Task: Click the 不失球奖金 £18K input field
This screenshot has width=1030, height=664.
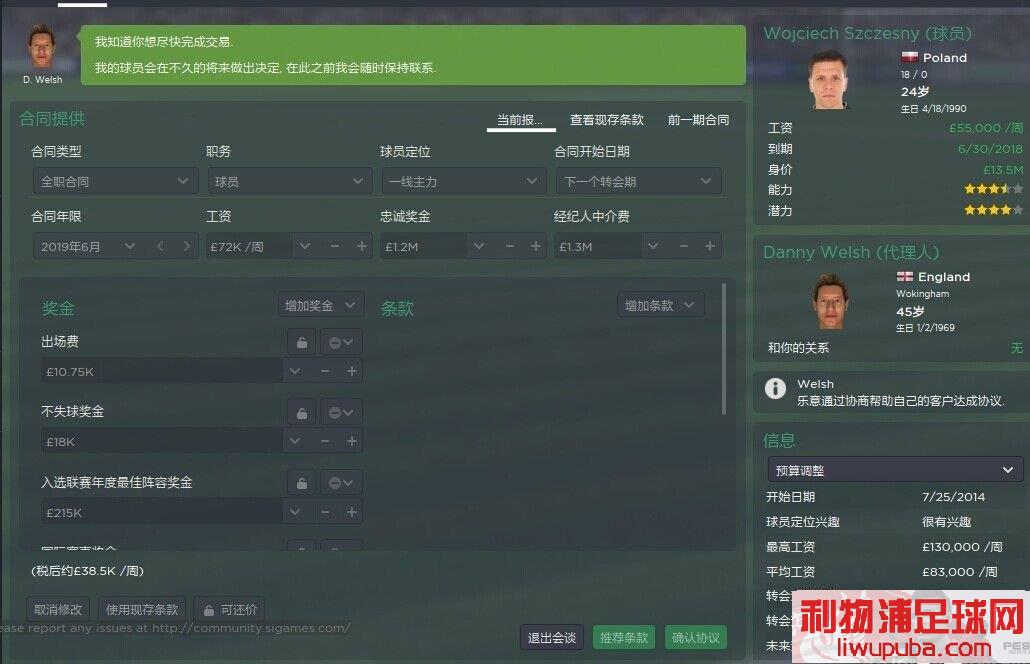Action: 161,441
